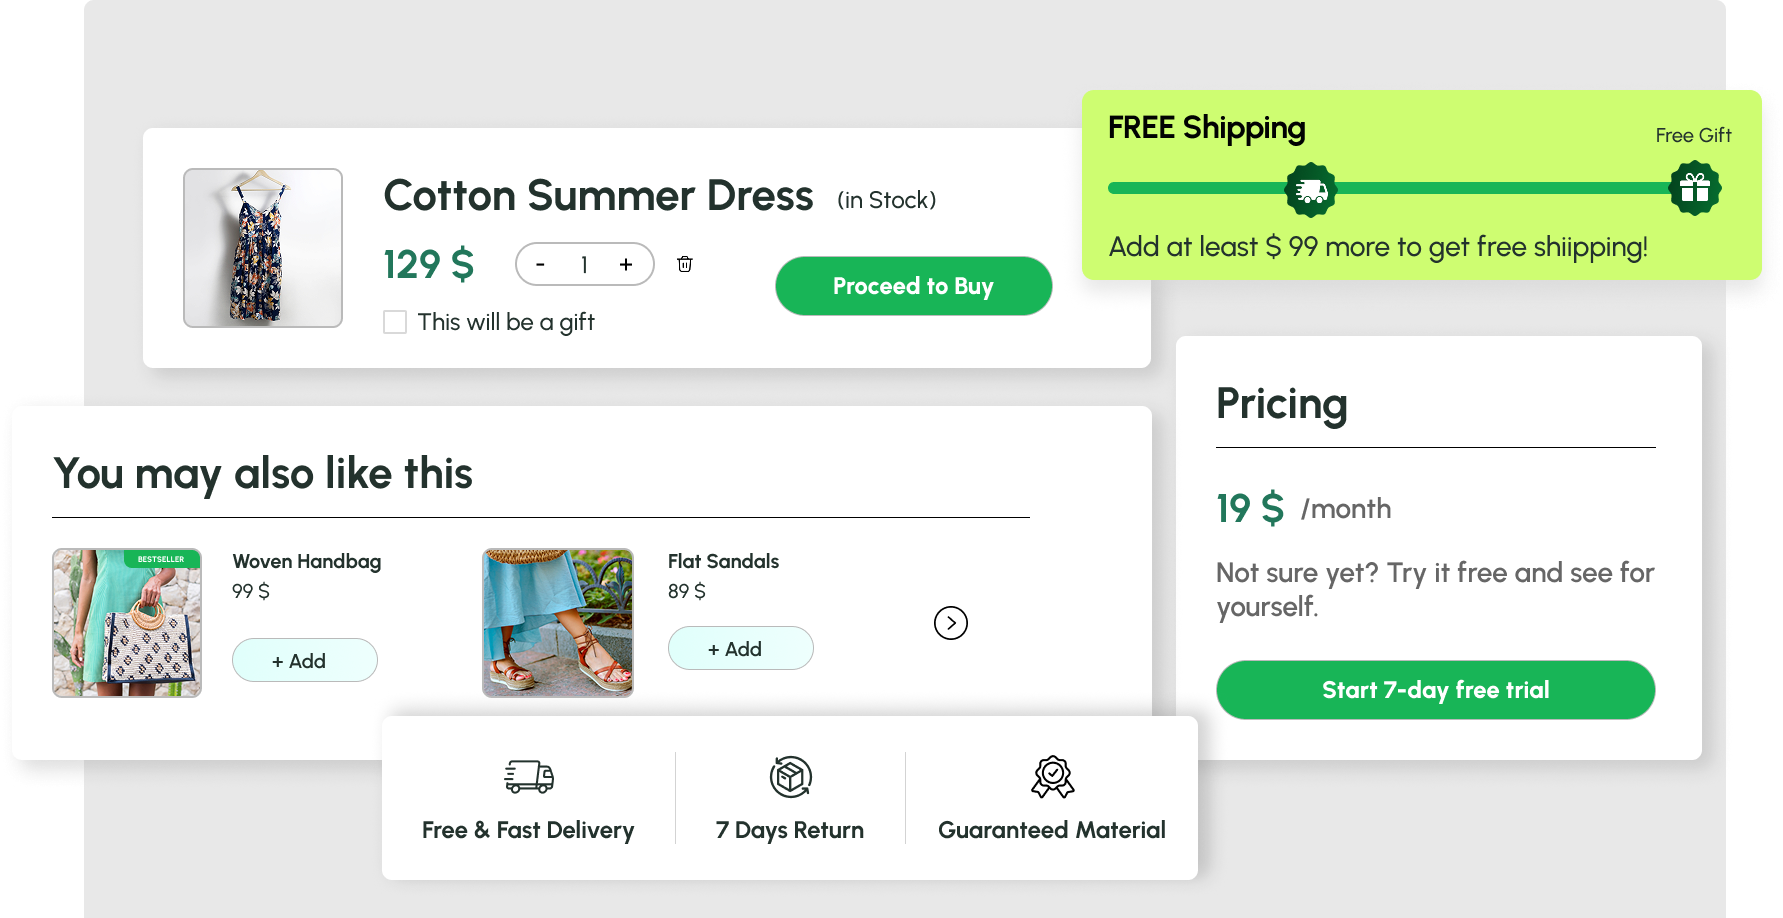Click the Free & Fast Delivery truck icon

(x=529, y=776)
